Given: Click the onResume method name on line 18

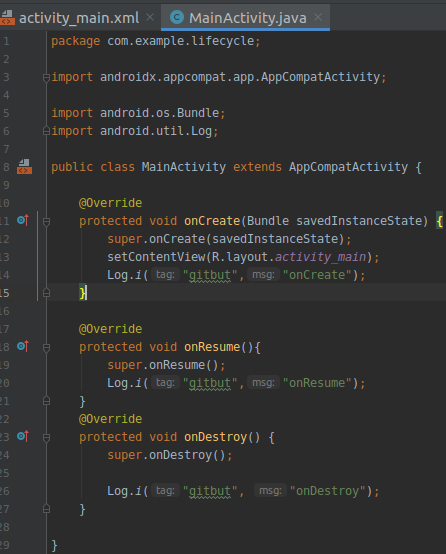Looking at the screenshot, I should pyautogui.click(x=212, y=347).
